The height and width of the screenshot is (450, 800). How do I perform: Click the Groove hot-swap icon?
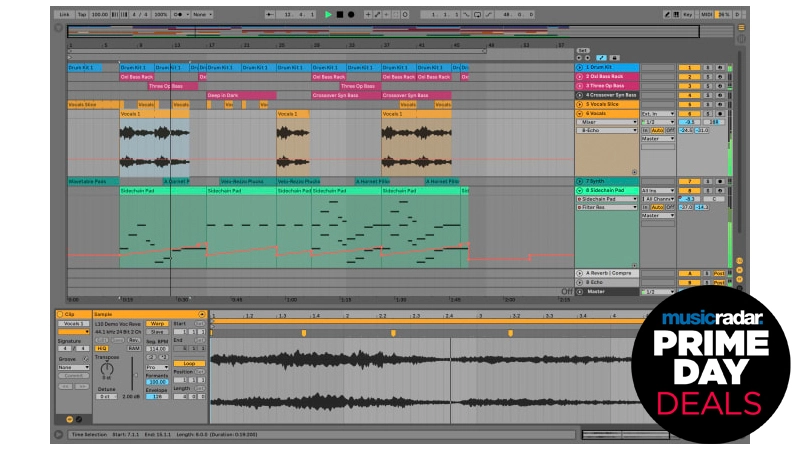tap(86, 359)
